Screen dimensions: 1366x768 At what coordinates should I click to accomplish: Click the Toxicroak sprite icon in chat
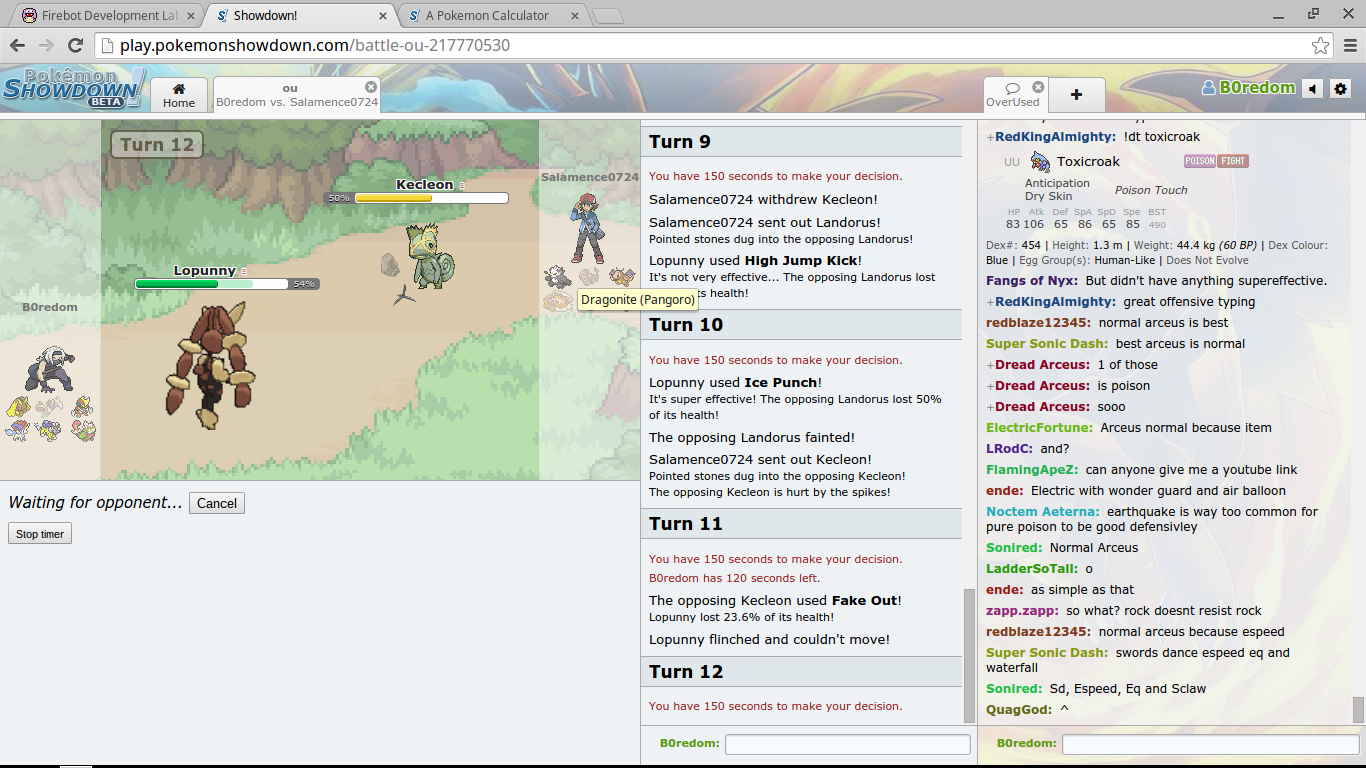point(1041,162)
